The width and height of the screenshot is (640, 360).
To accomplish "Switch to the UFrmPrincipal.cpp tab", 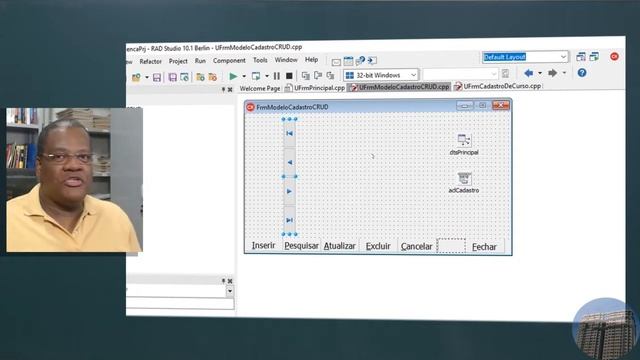I will point(315,88).
